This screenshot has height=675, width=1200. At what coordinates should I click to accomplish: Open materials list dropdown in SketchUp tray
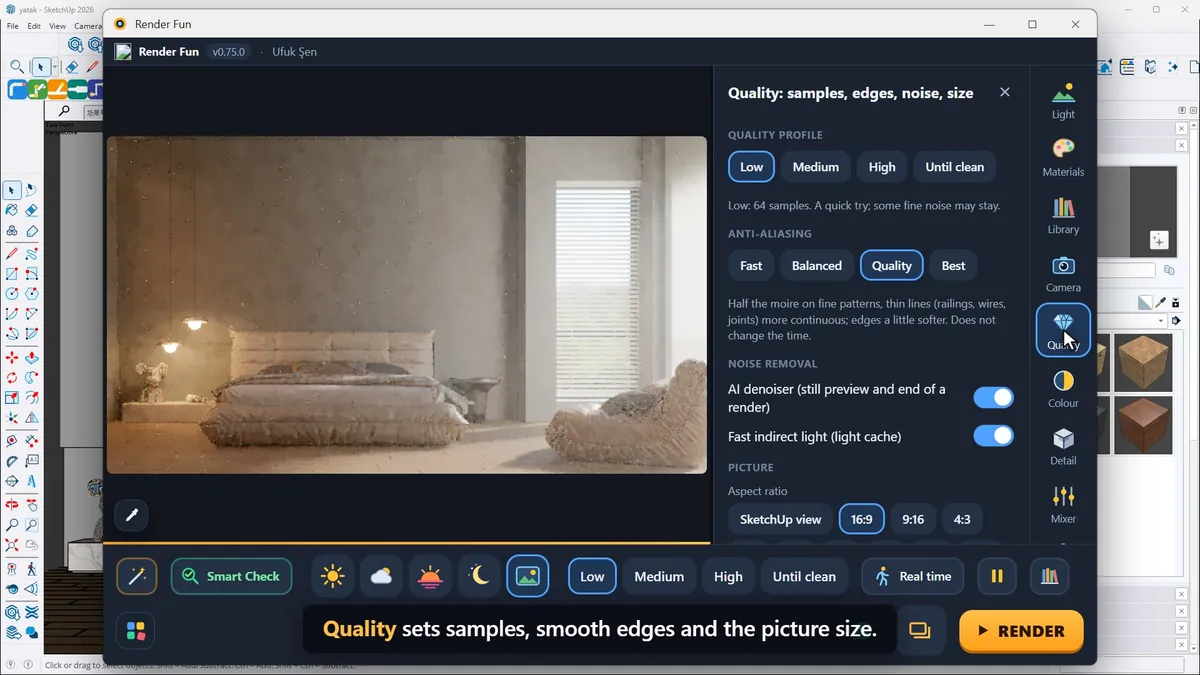pos(1162,321)
